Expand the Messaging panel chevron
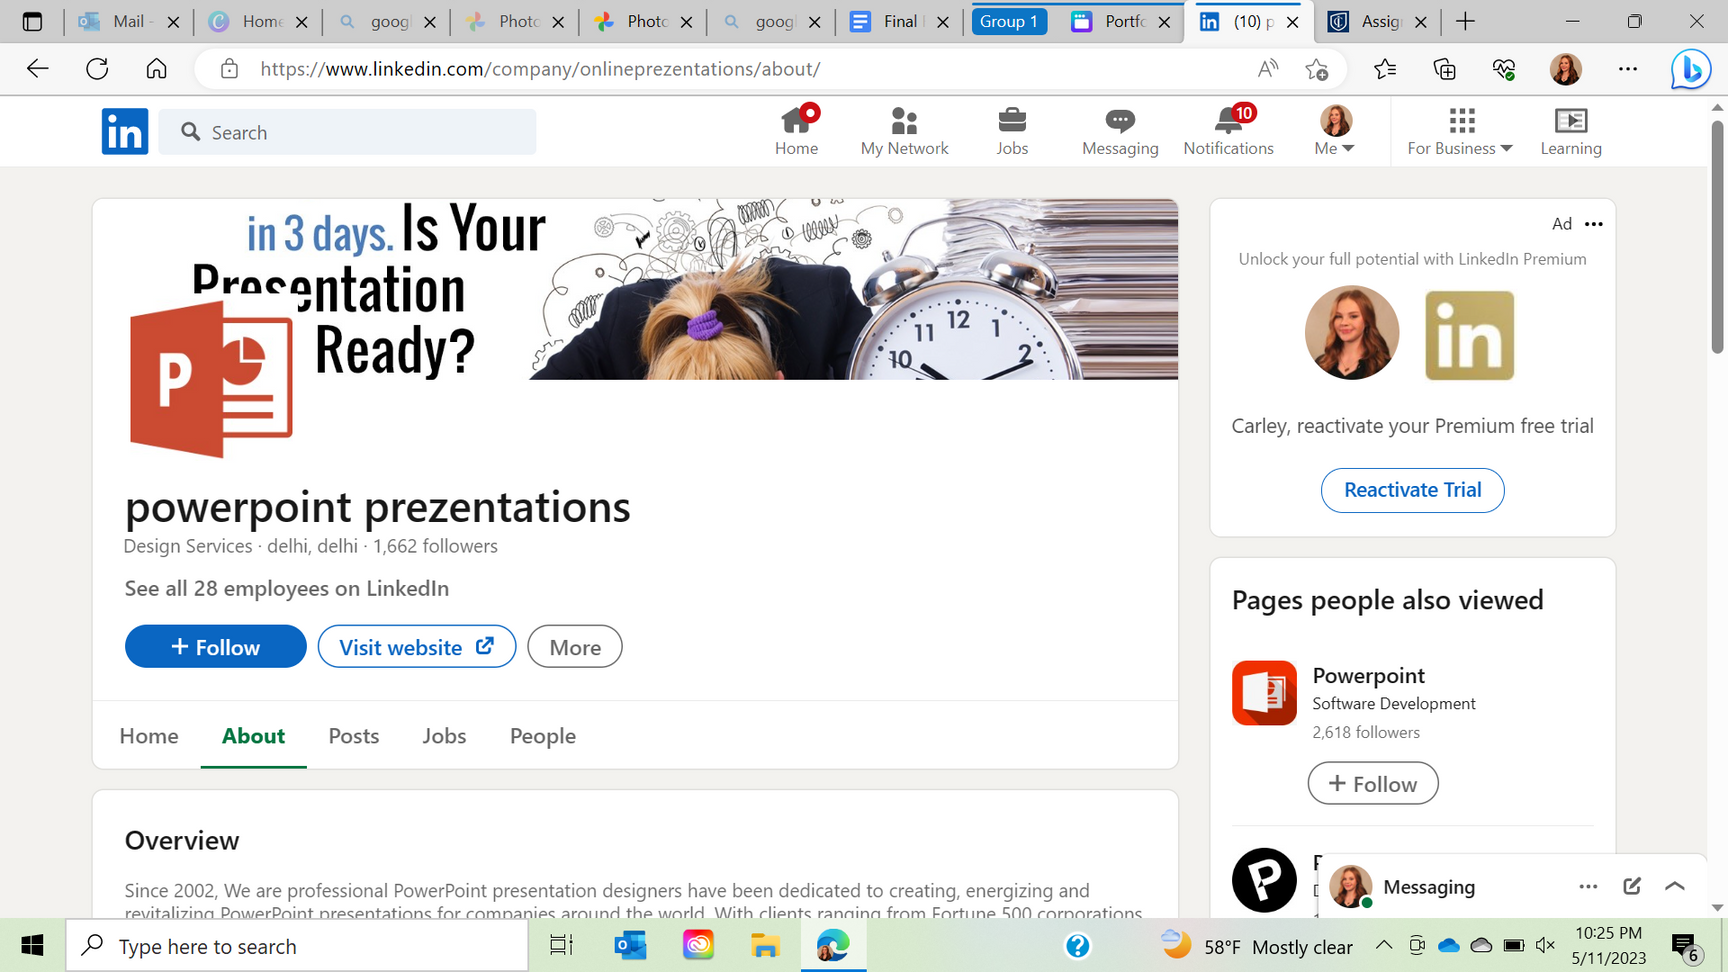This screenshot has width=1728, height=972. (1675, 886)
